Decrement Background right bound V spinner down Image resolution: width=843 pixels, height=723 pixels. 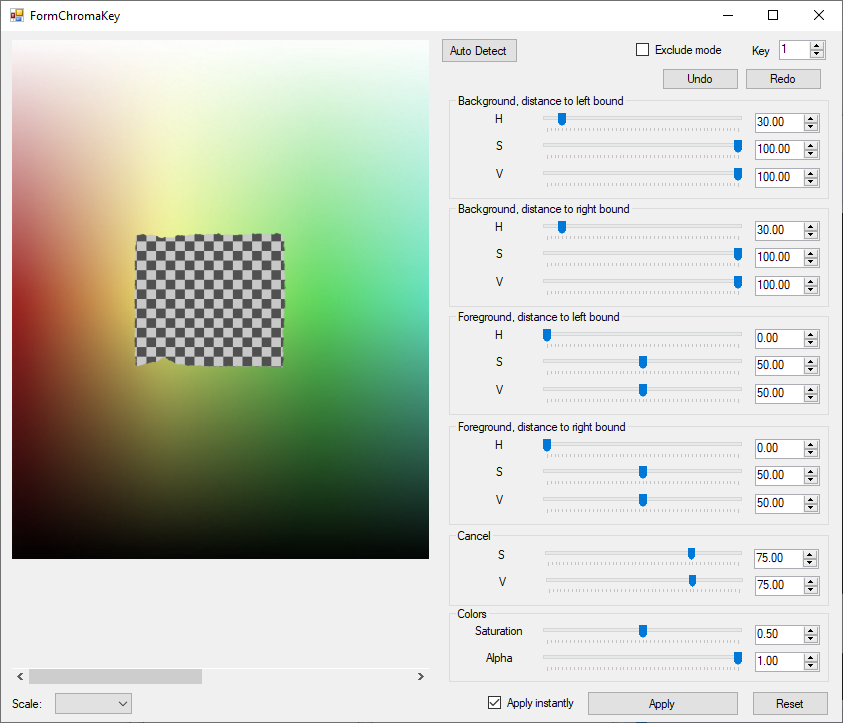point(811,290)
